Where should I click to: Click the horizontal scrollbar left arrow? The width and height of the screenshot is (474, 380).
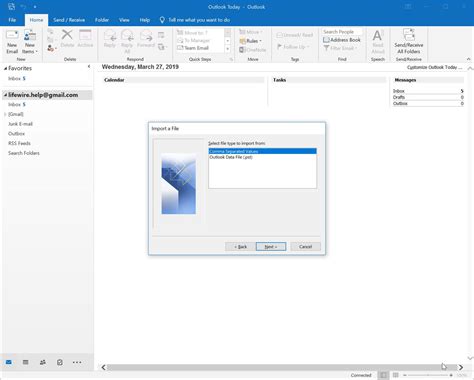click(x=103, y=367)
